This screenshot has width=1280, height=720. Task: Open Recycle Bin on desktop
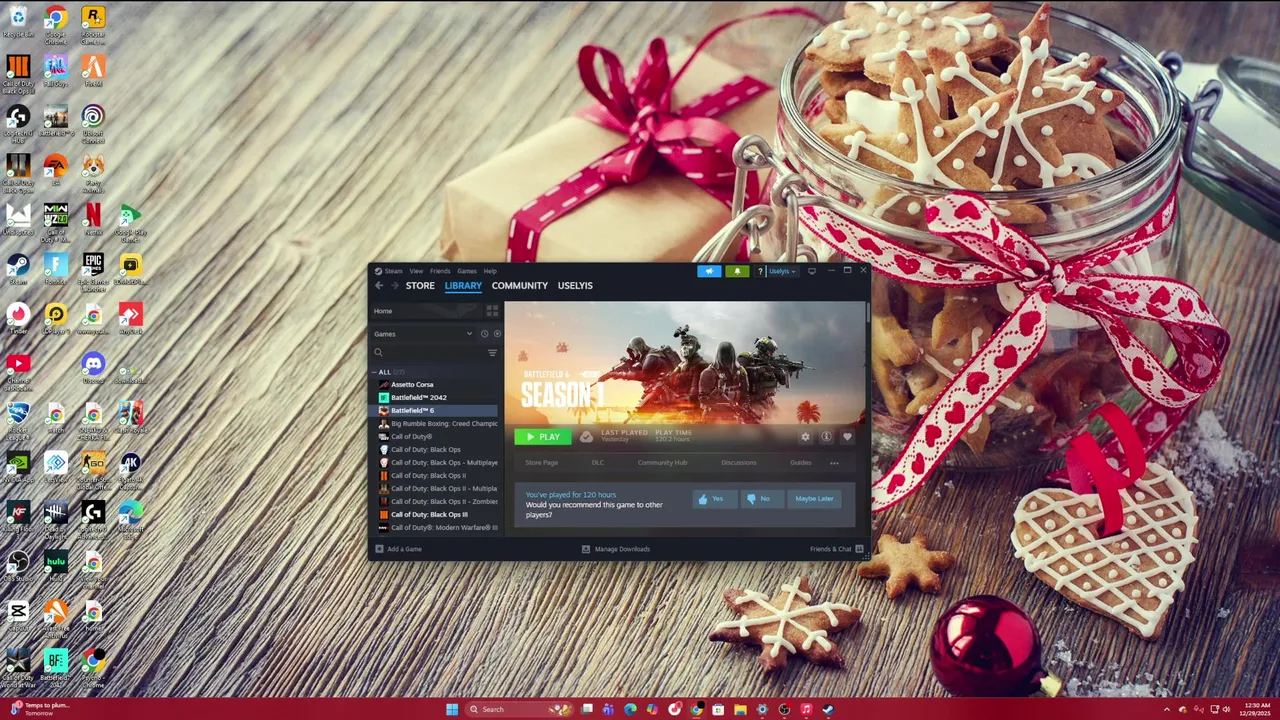(x=18, y=20)
